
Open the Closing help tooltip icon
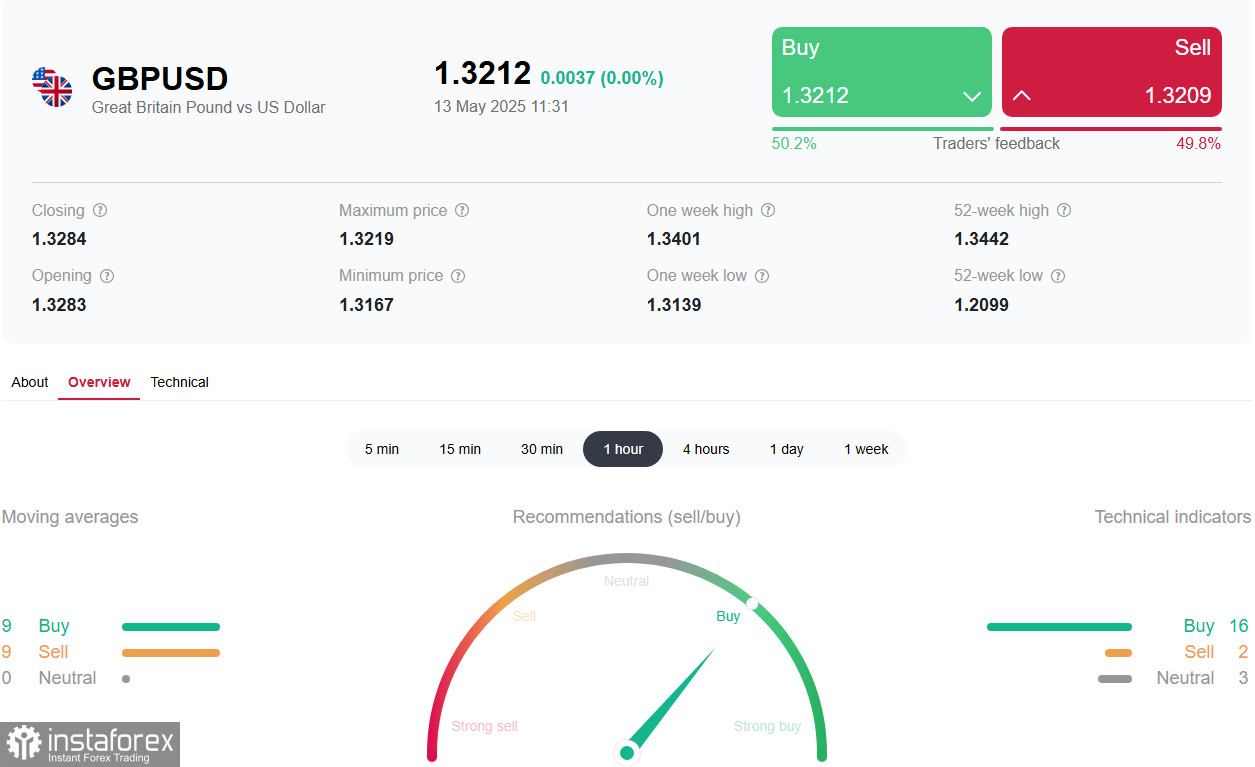point(100,211)
